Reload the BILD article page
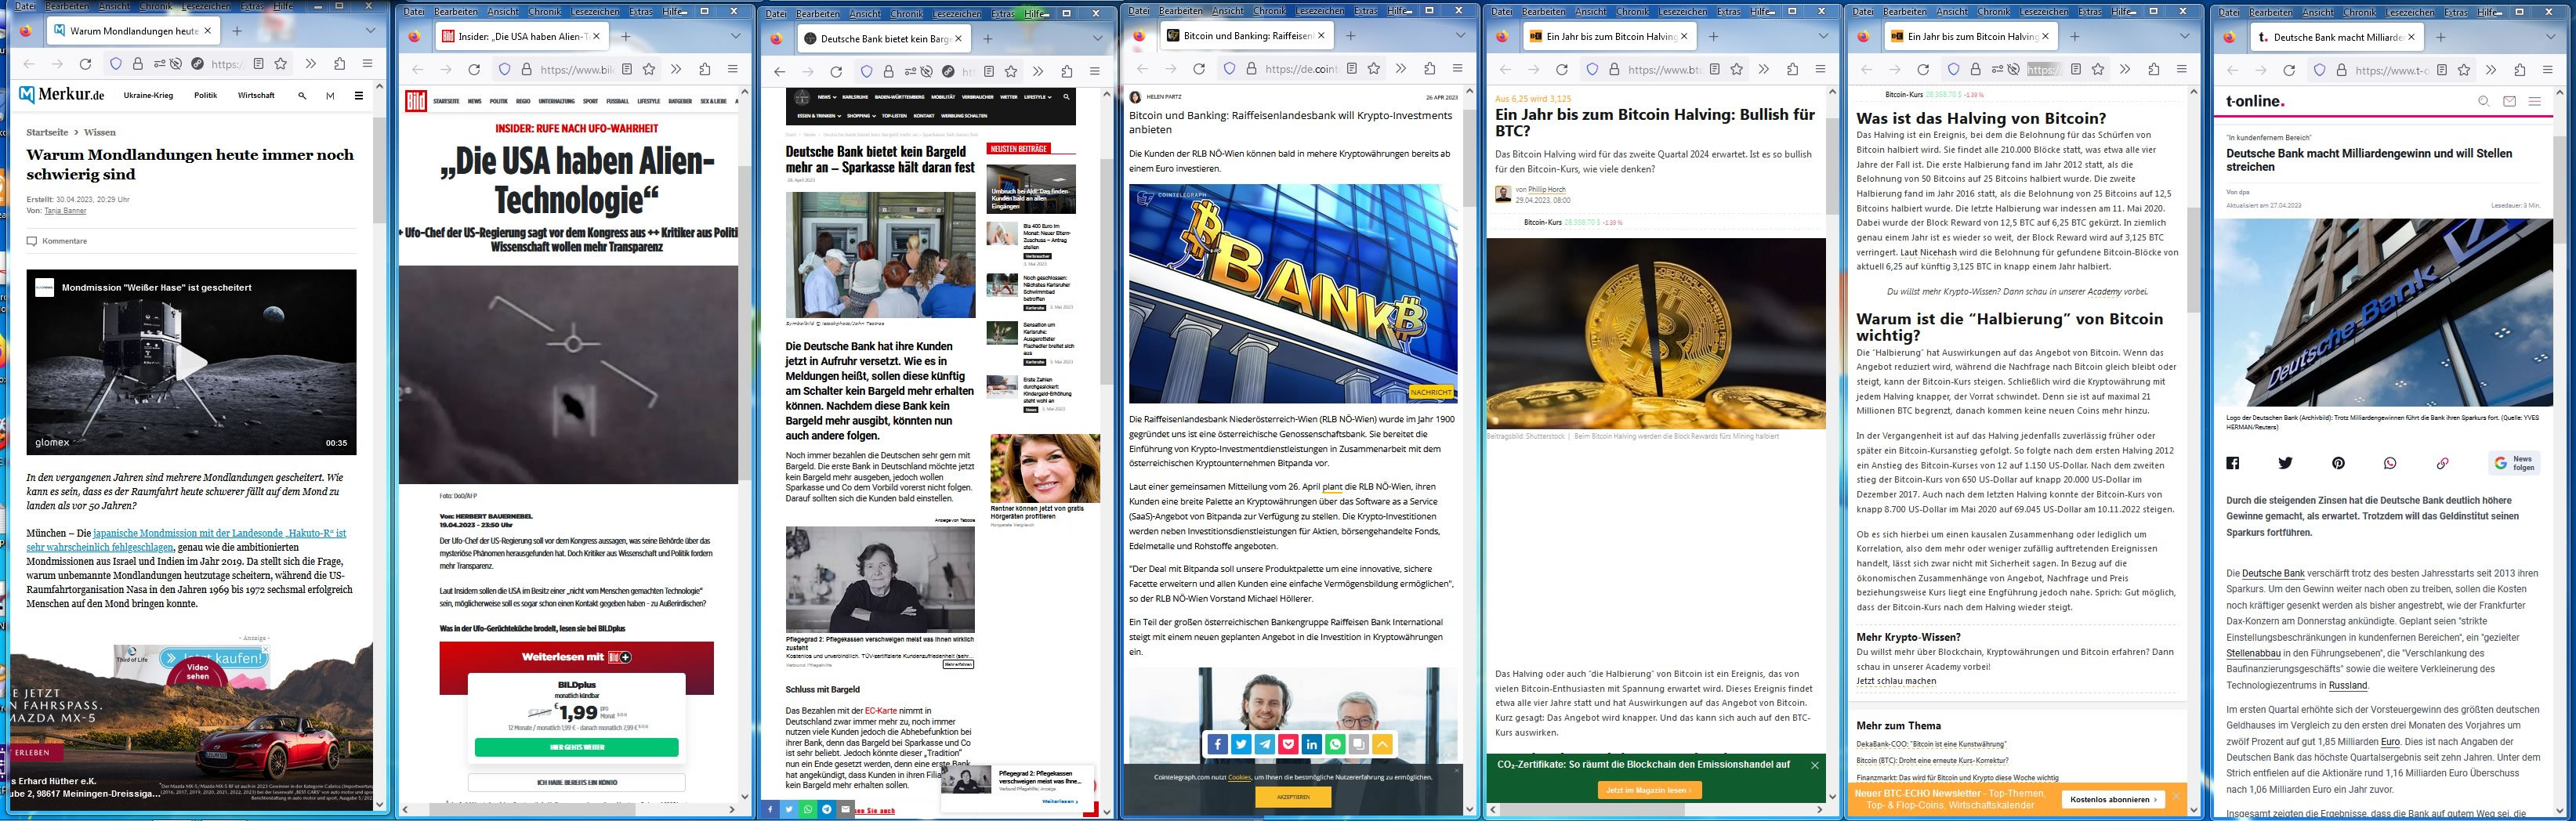 tap(474, 70)
